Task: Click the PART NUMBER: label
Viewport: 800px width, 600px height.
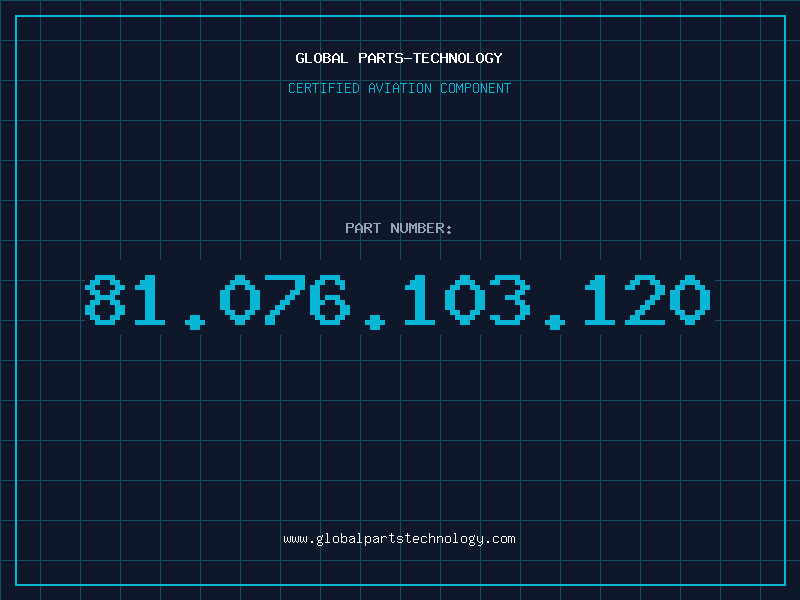Action: click(x=398, y=228)
